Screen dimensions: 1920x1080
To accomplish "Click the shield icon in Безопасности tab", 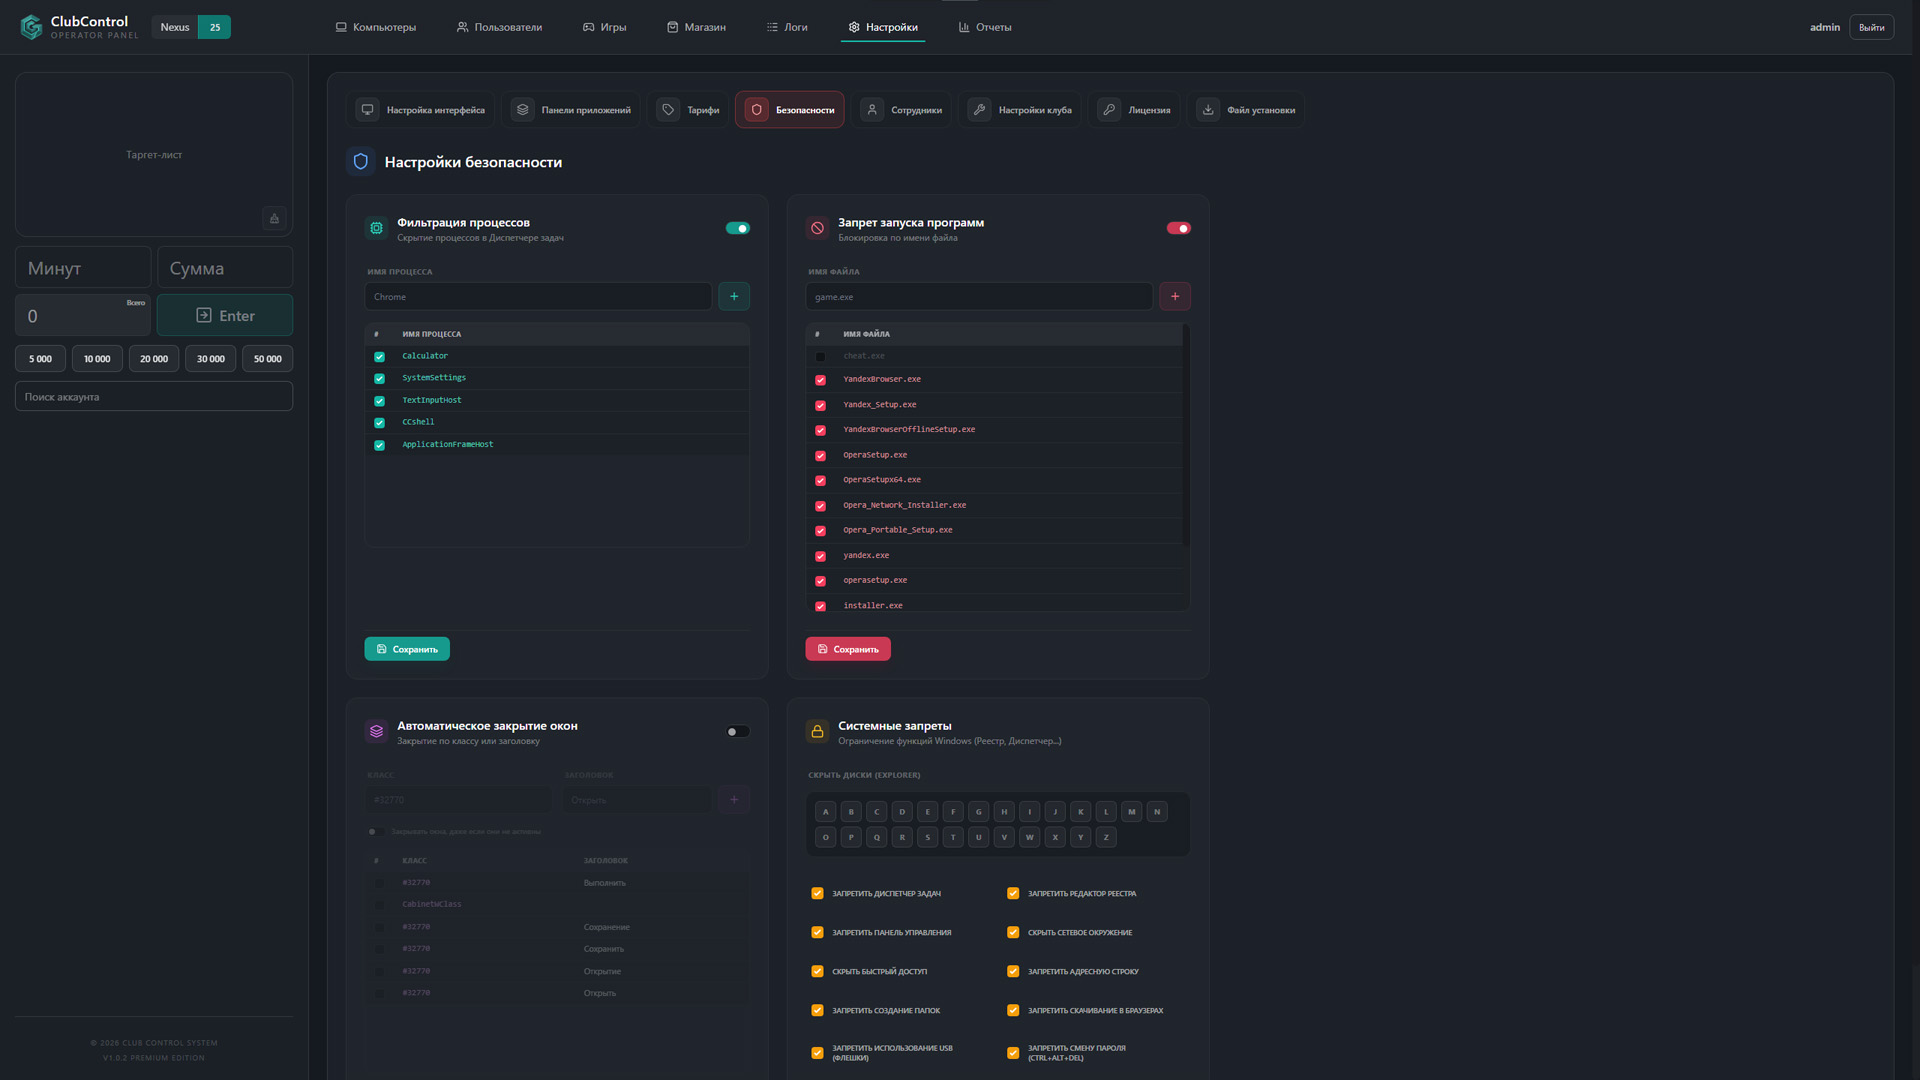I will pos(757,110).
